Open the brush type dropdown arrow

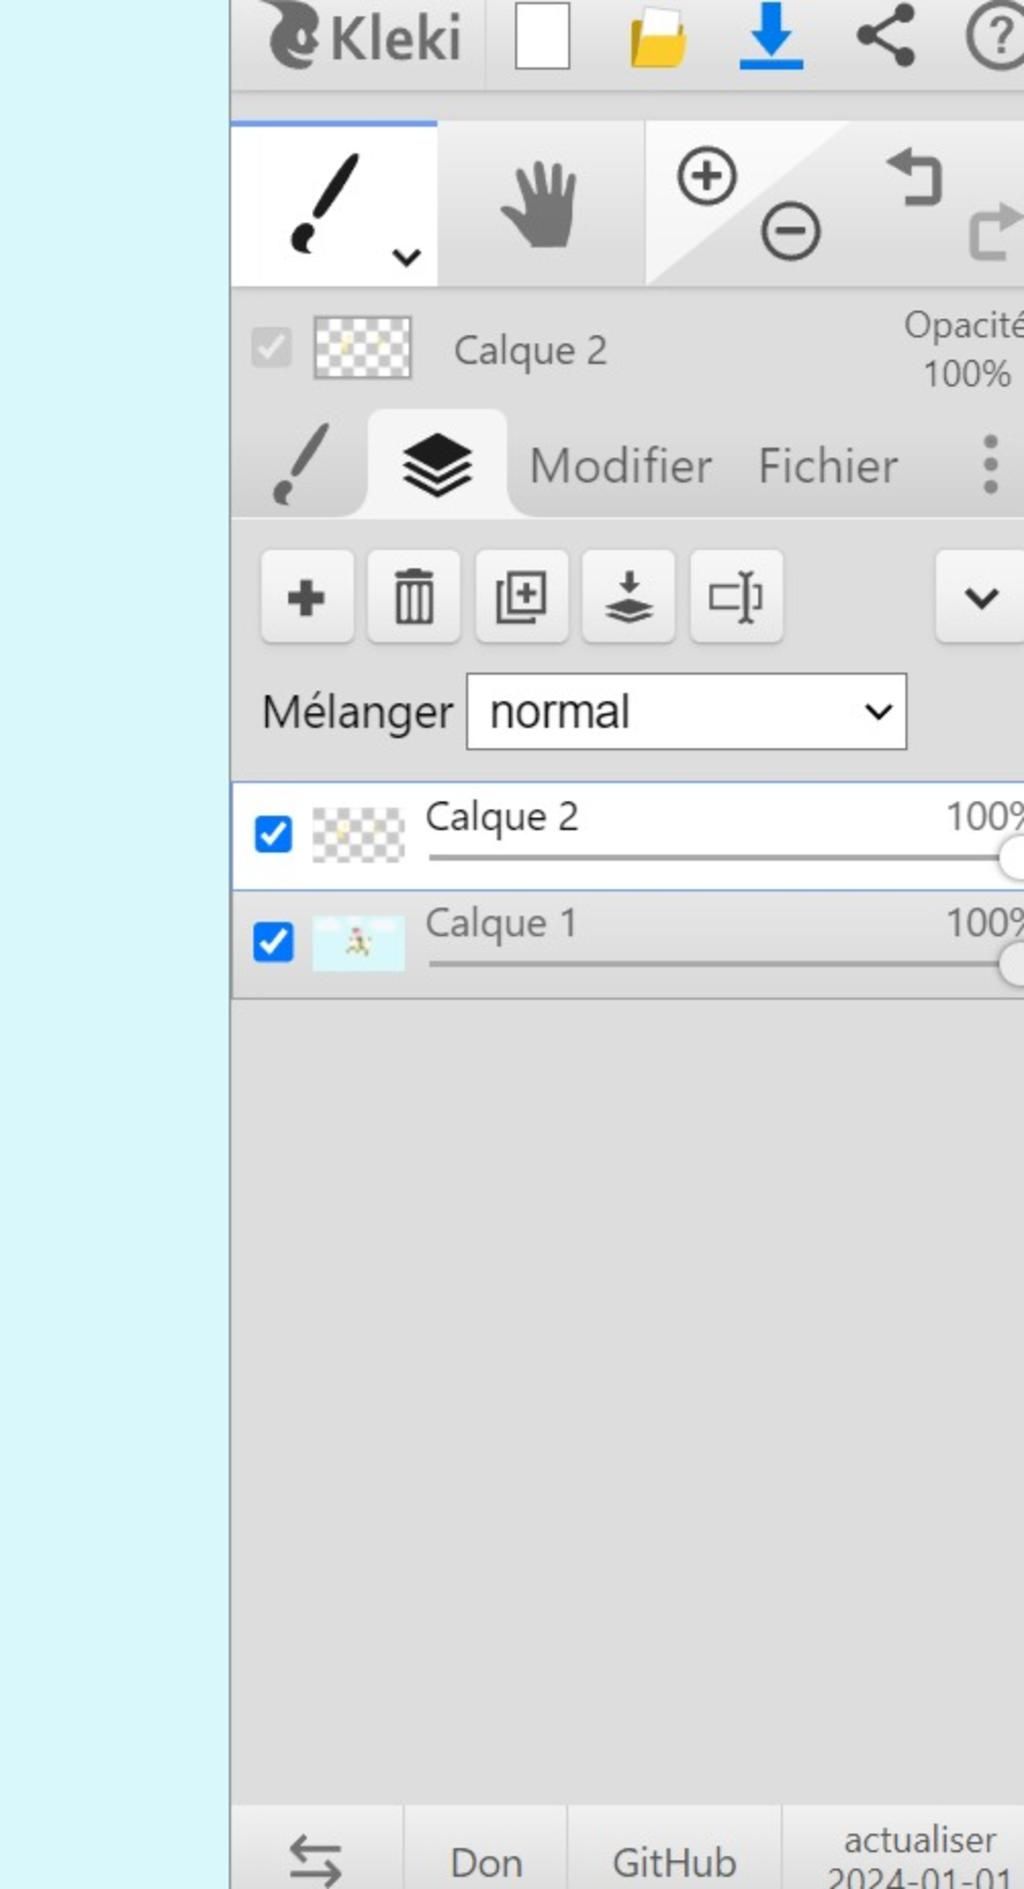(x=406, y=257)
